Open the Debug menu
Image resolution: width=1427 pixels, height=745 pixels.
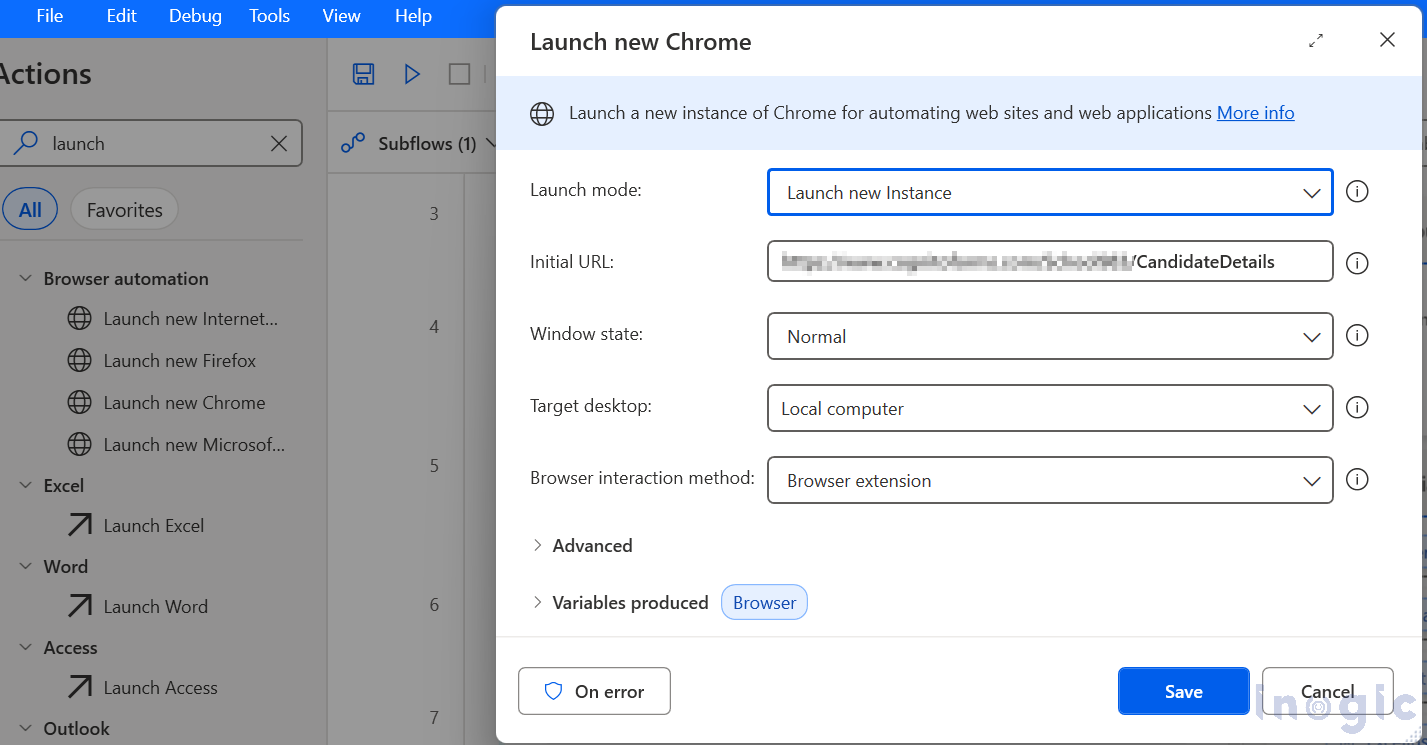pos(194,16)
